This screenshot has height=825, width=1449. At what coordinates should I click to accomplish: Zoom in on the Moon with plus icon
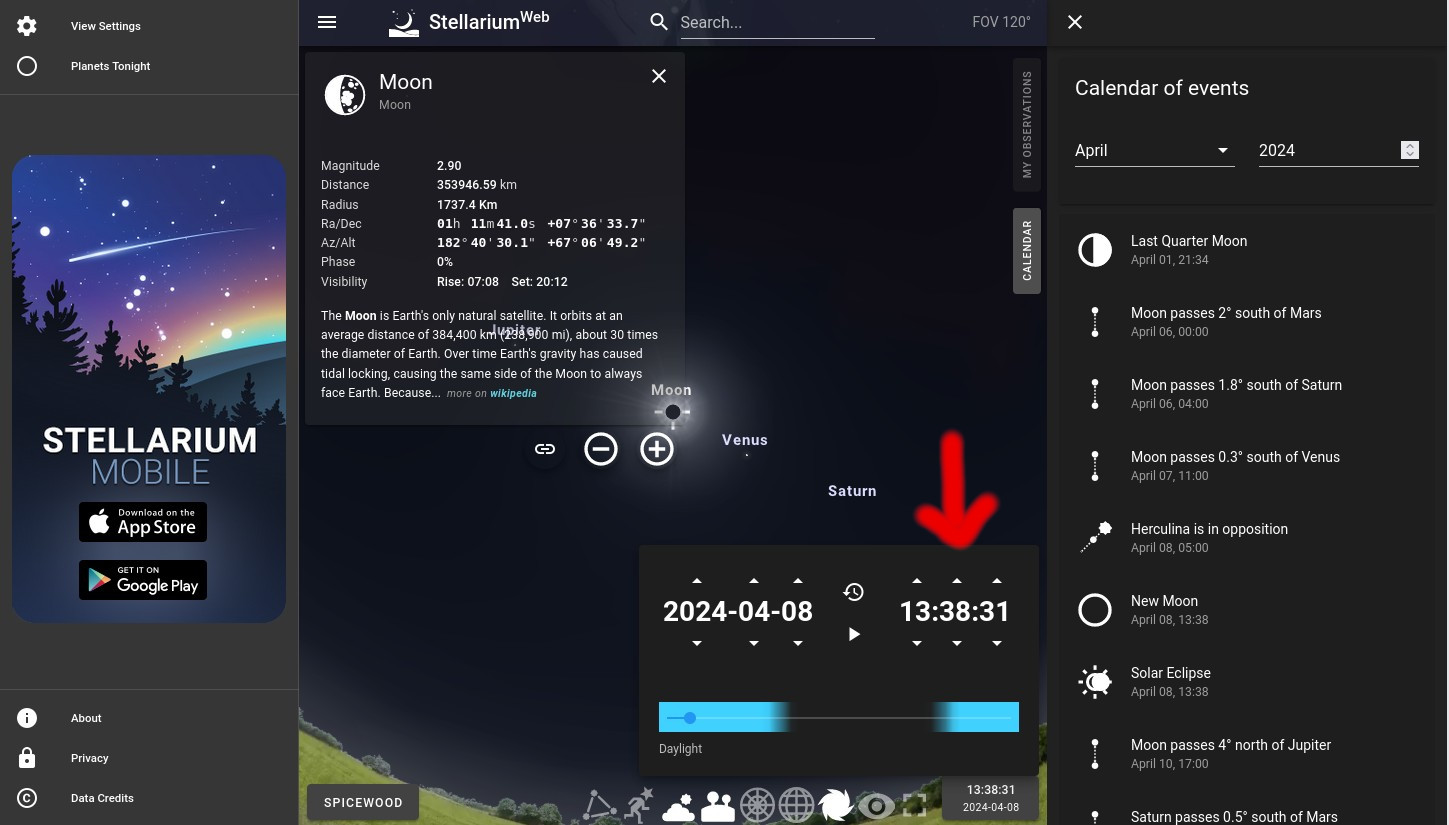coord(657,449)
